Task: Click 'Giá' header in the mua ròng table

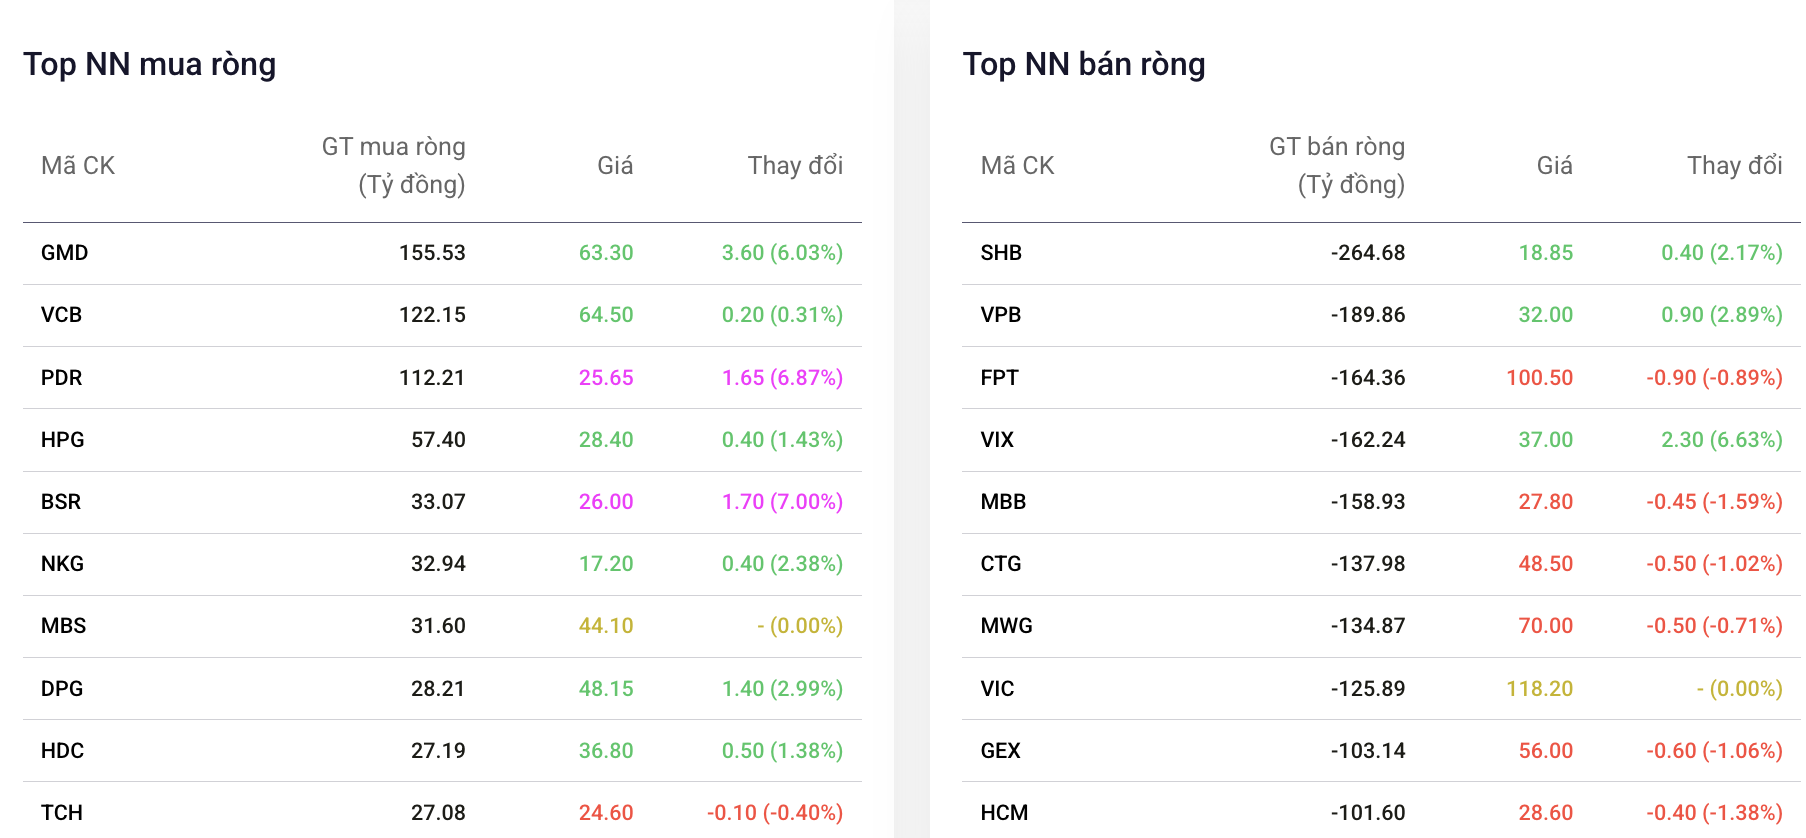Action: click(615, 166)
